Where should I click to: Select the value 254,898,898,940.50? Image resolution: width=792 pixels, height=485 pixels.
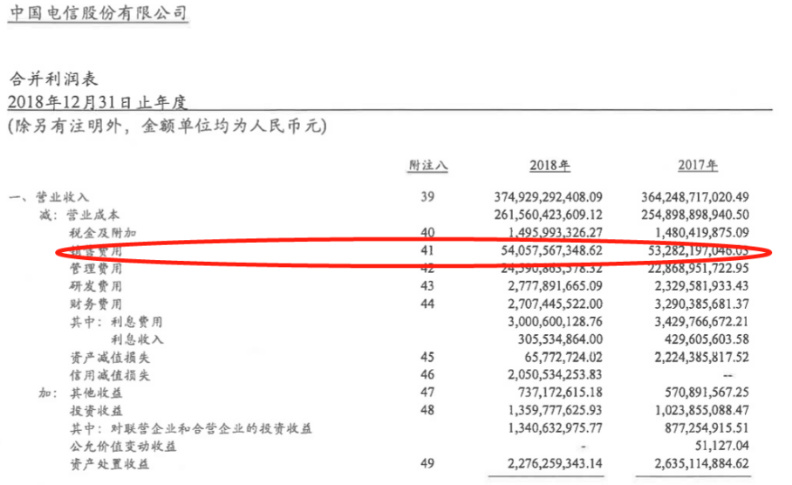pyautogui.click(x=695, y=215)
